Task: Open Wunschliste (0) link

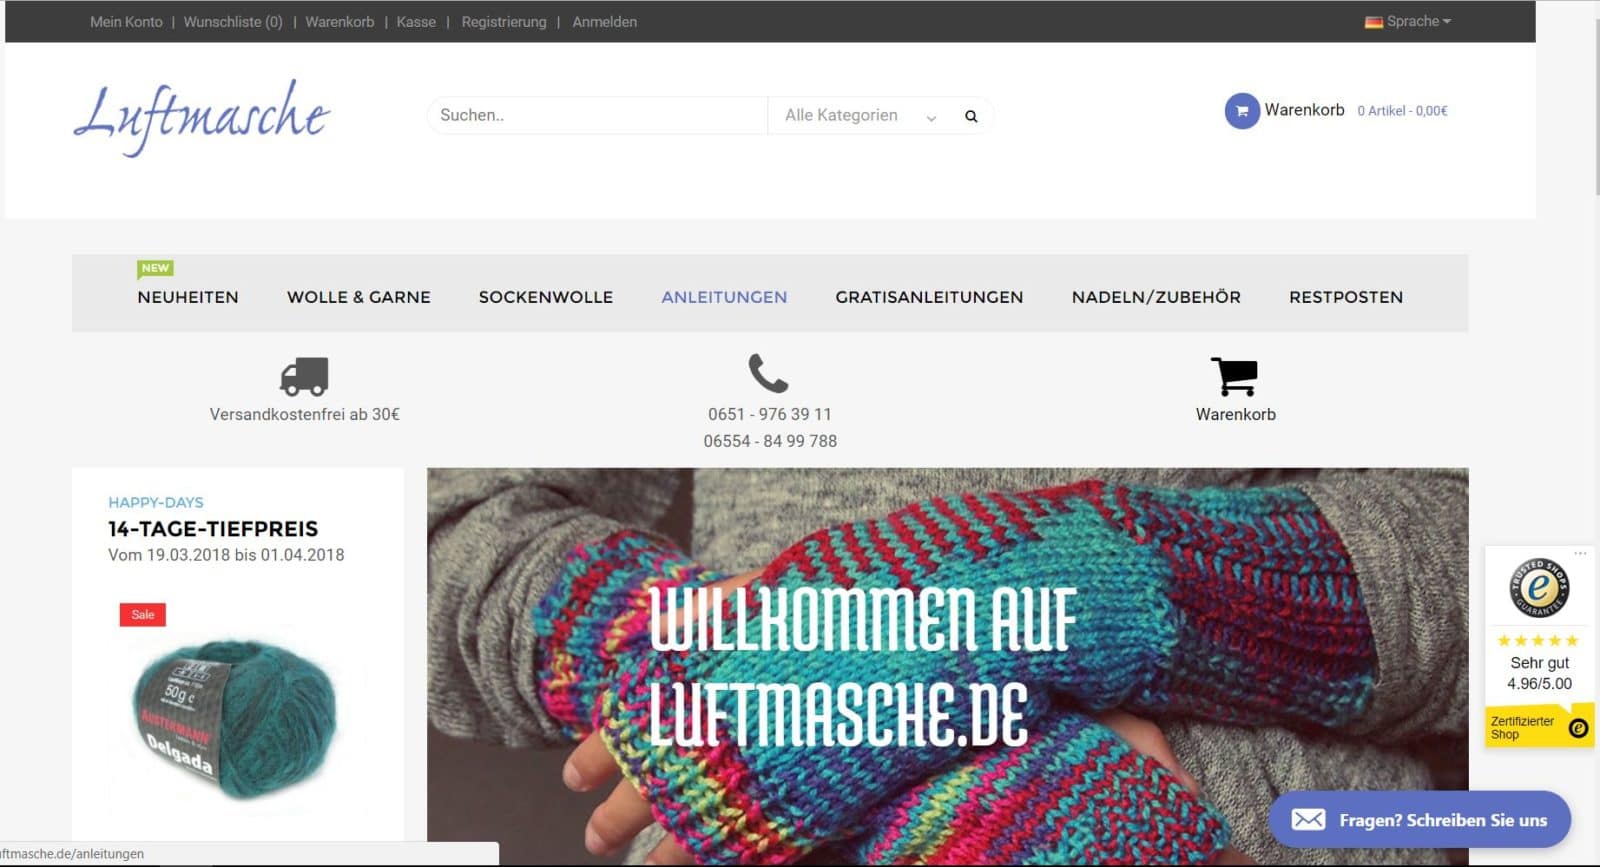Action: point(233,22)
